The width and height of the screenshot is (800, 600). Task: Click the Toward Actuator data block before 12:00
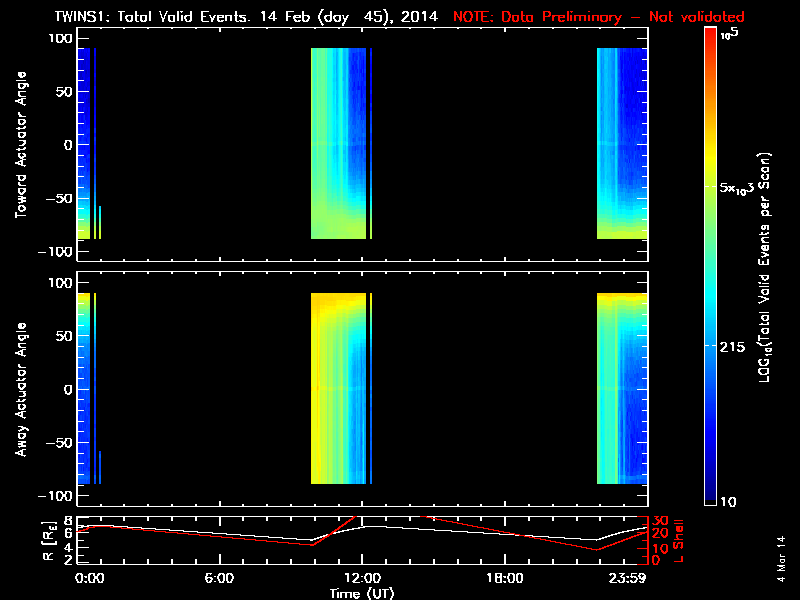point(339,143)
